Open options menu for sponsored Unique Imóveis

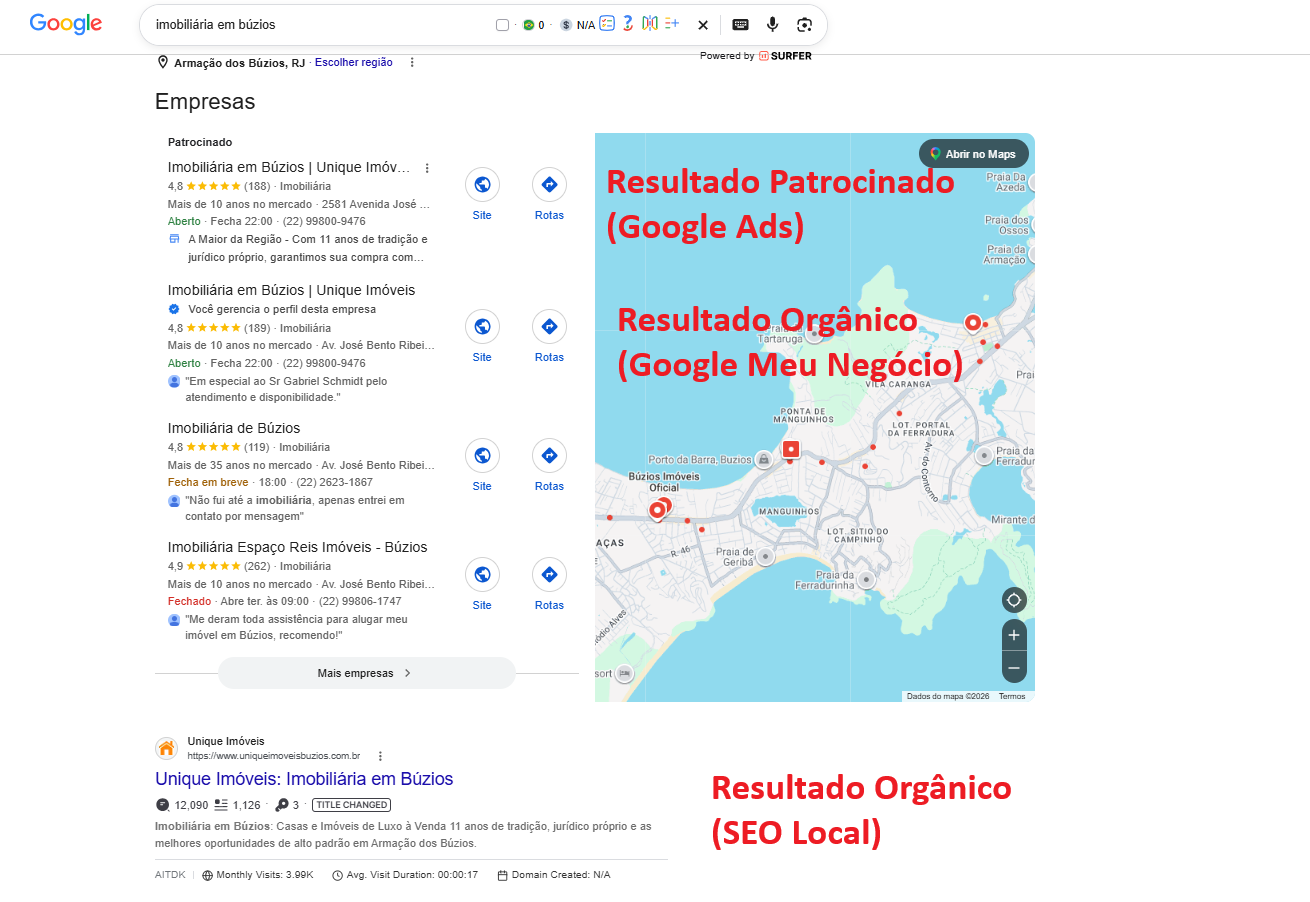(427, 168)
